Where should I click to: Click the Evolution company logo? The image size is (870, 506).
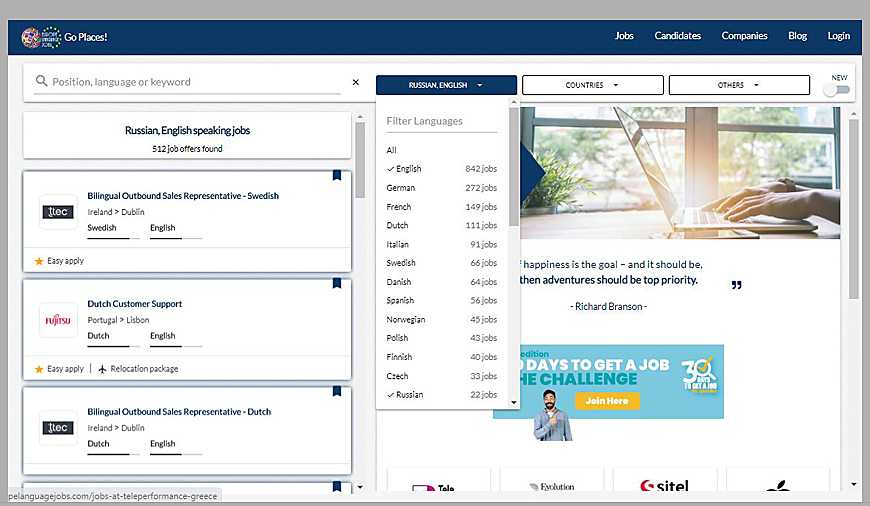coord(552,487)
